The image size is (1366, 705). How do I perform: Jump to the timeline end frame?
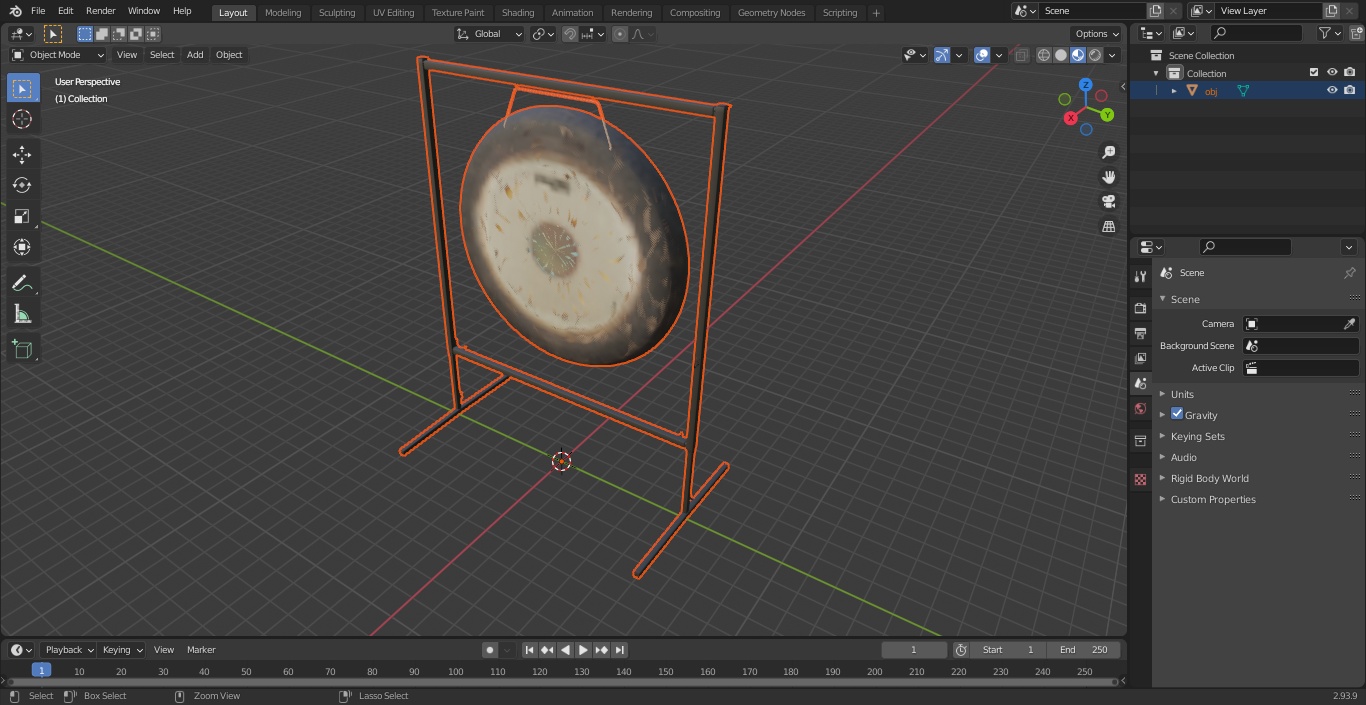pos(619,650)
